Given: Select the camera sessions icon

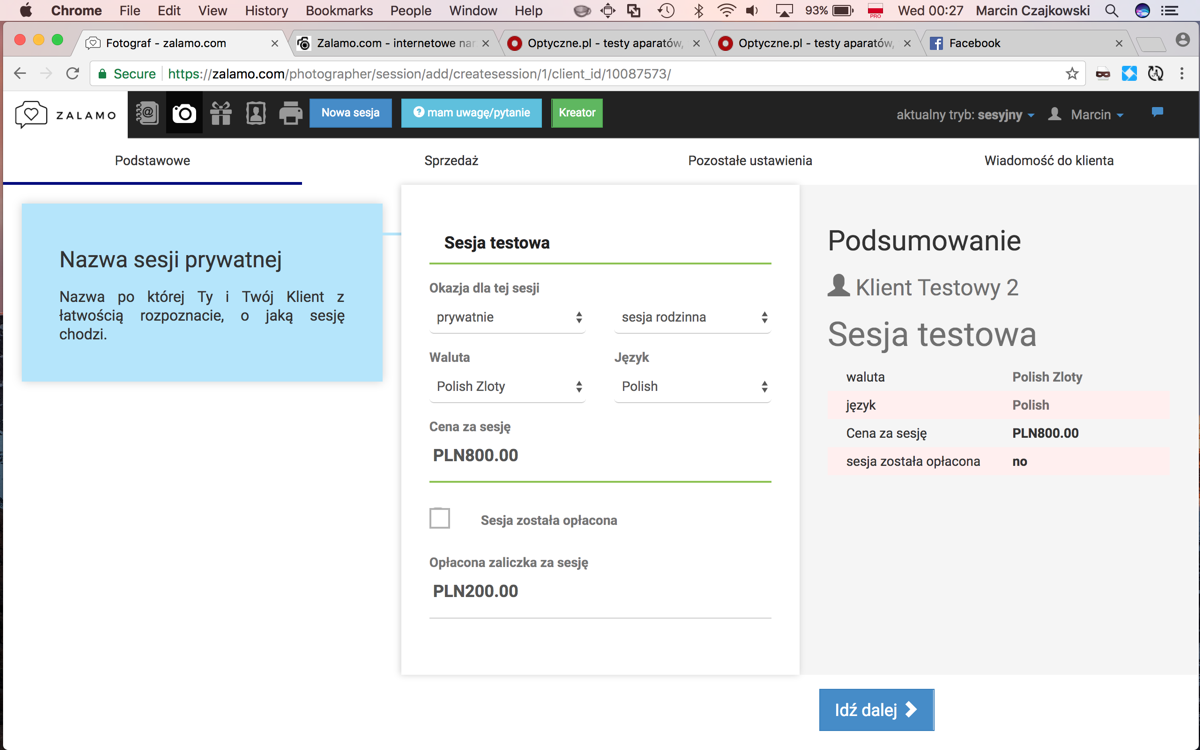Looking at the screenshot, I should pyautogui.click(x=184, y=114).
